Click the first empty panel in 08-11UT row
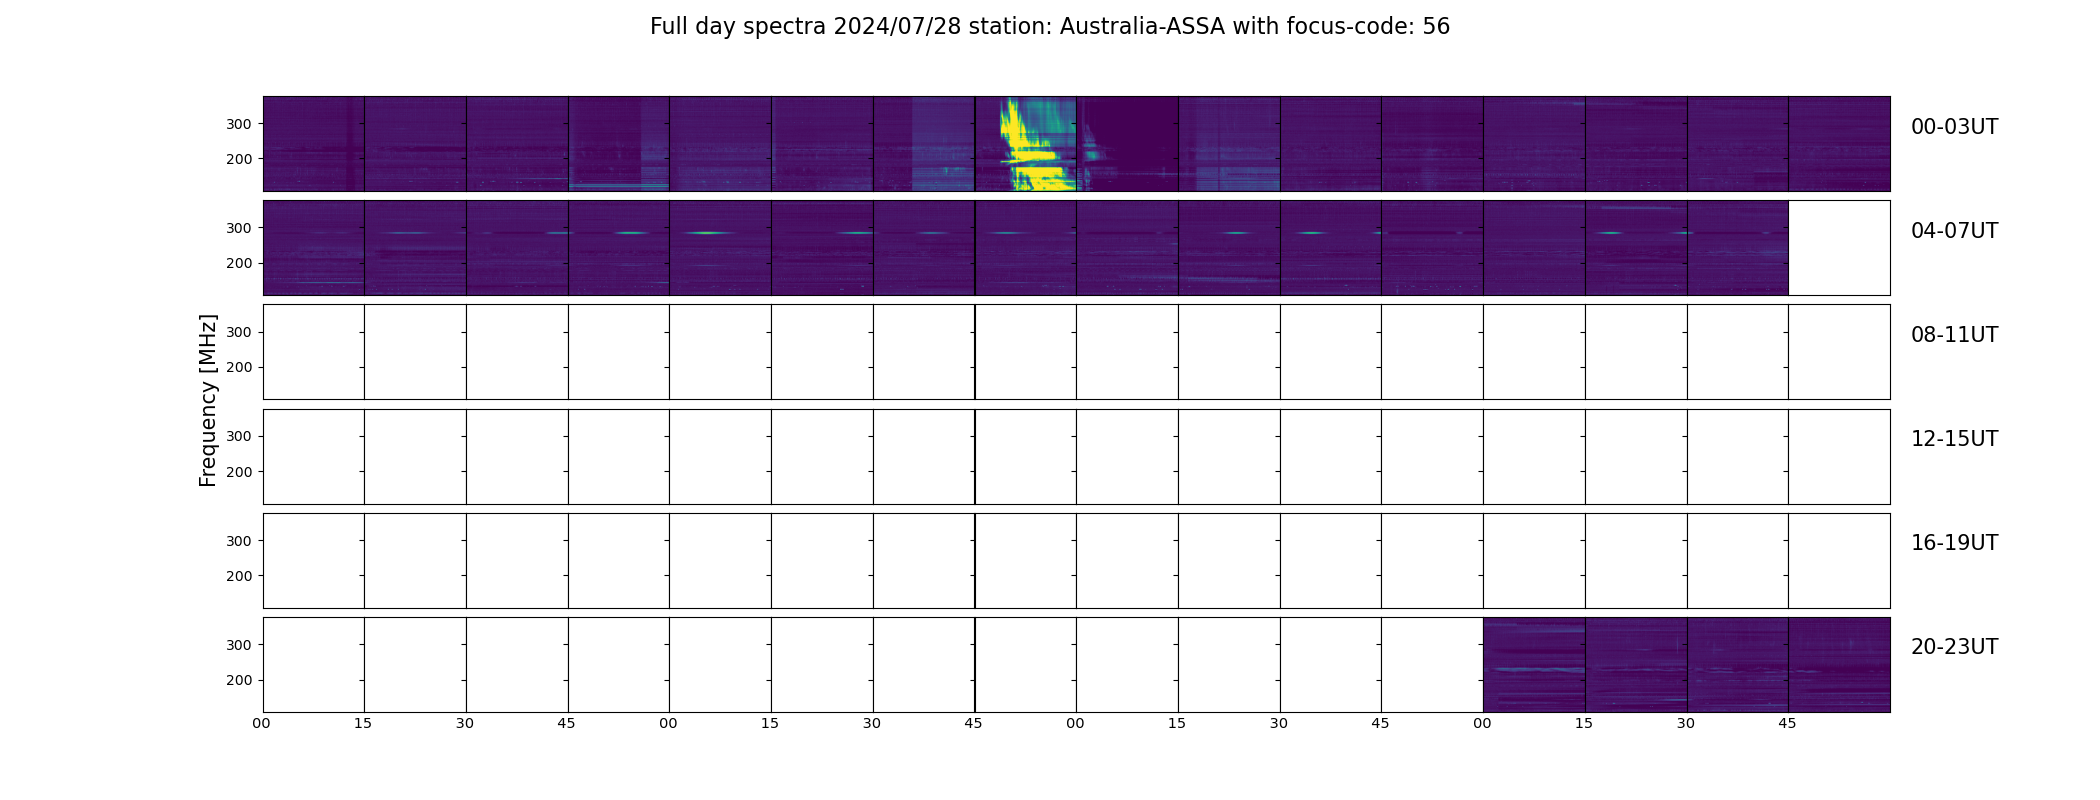This screenshot has width=2100, height=800. [313, 352]
